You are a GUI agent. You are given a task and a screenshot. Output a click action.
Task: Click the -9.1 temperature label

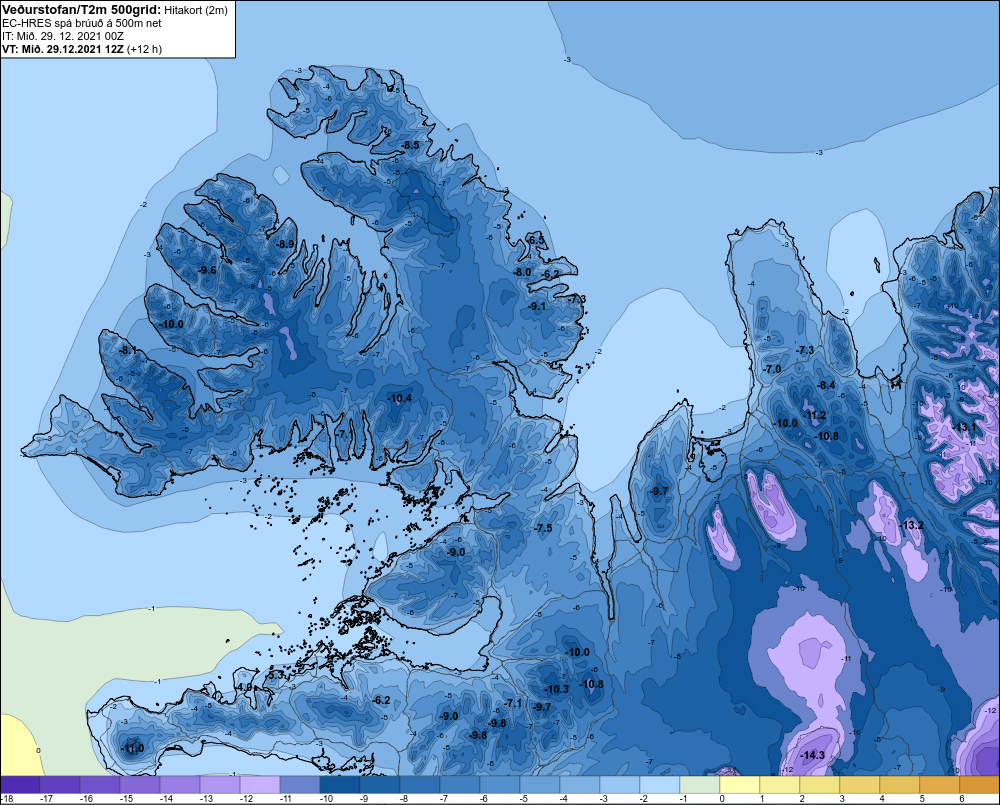(536, 306)
